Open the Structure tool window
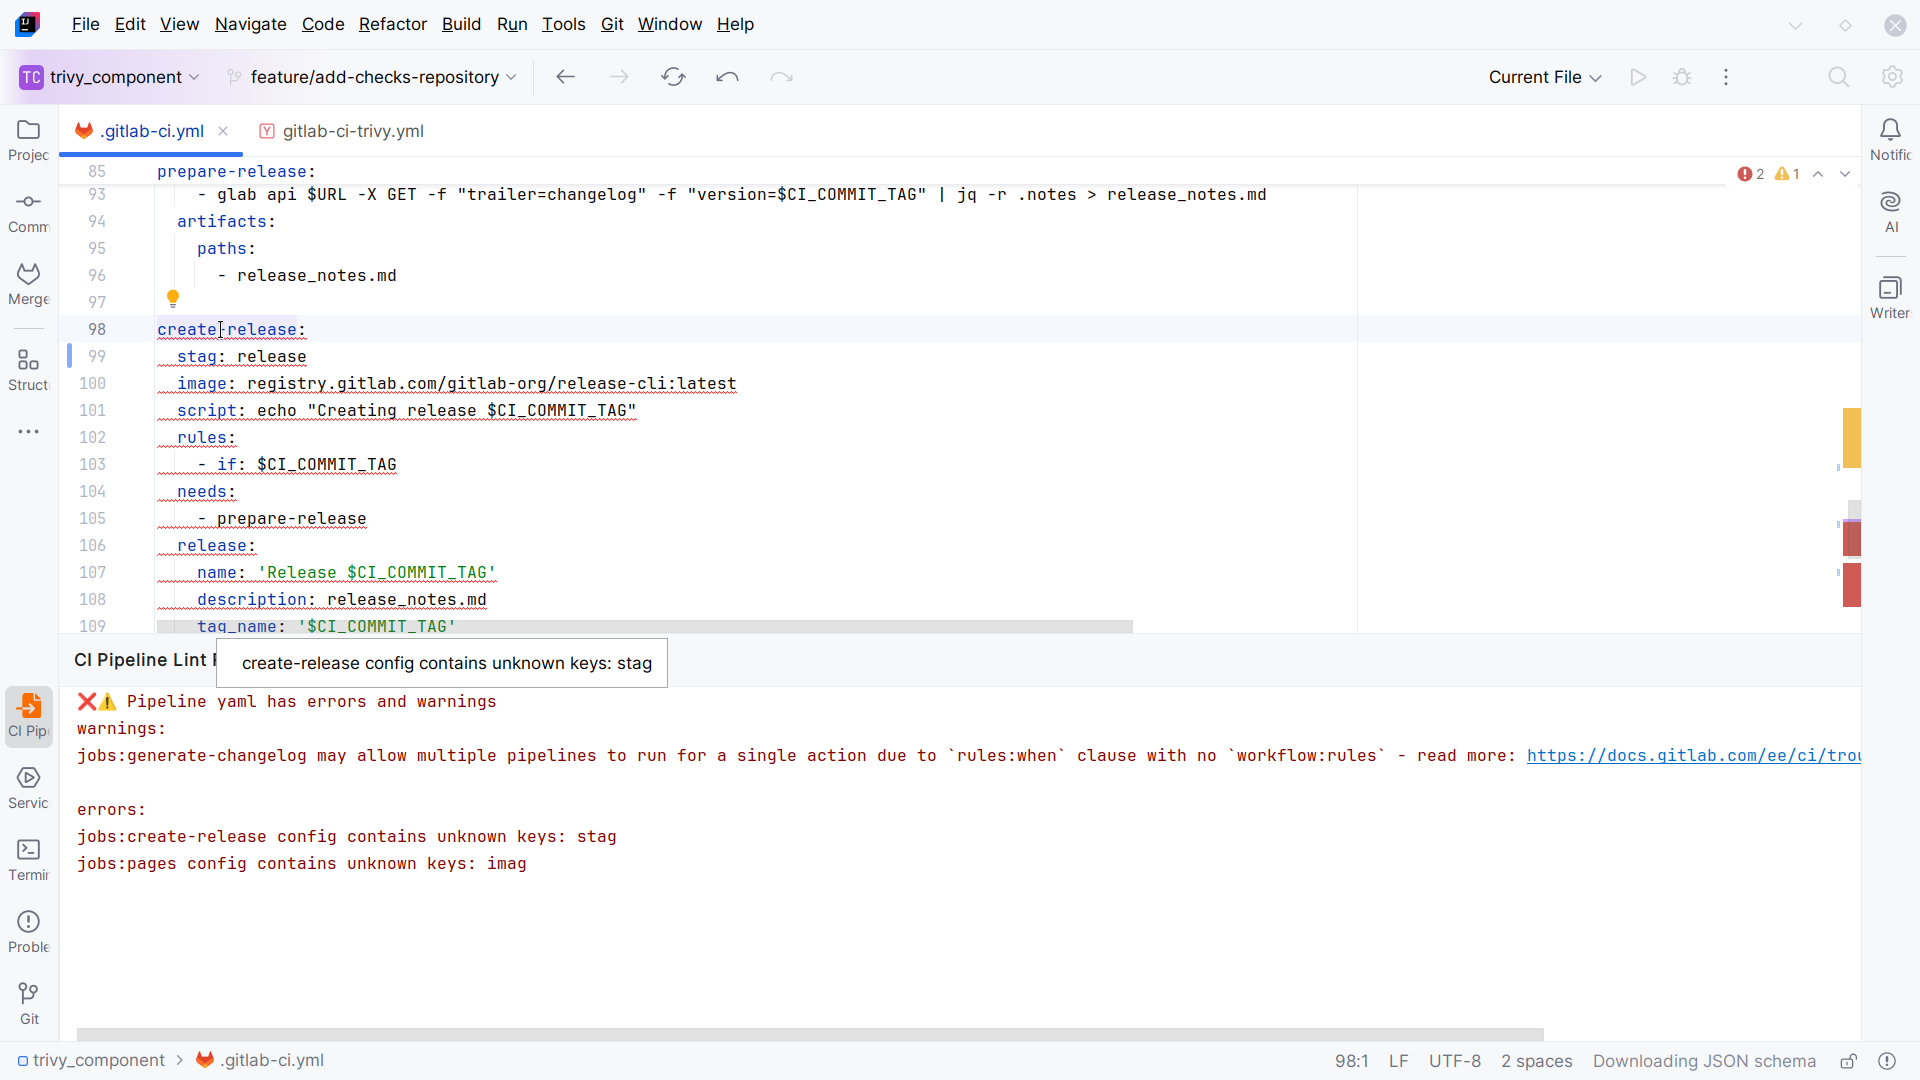1920x1080 pixels. (x=27, y=368)
